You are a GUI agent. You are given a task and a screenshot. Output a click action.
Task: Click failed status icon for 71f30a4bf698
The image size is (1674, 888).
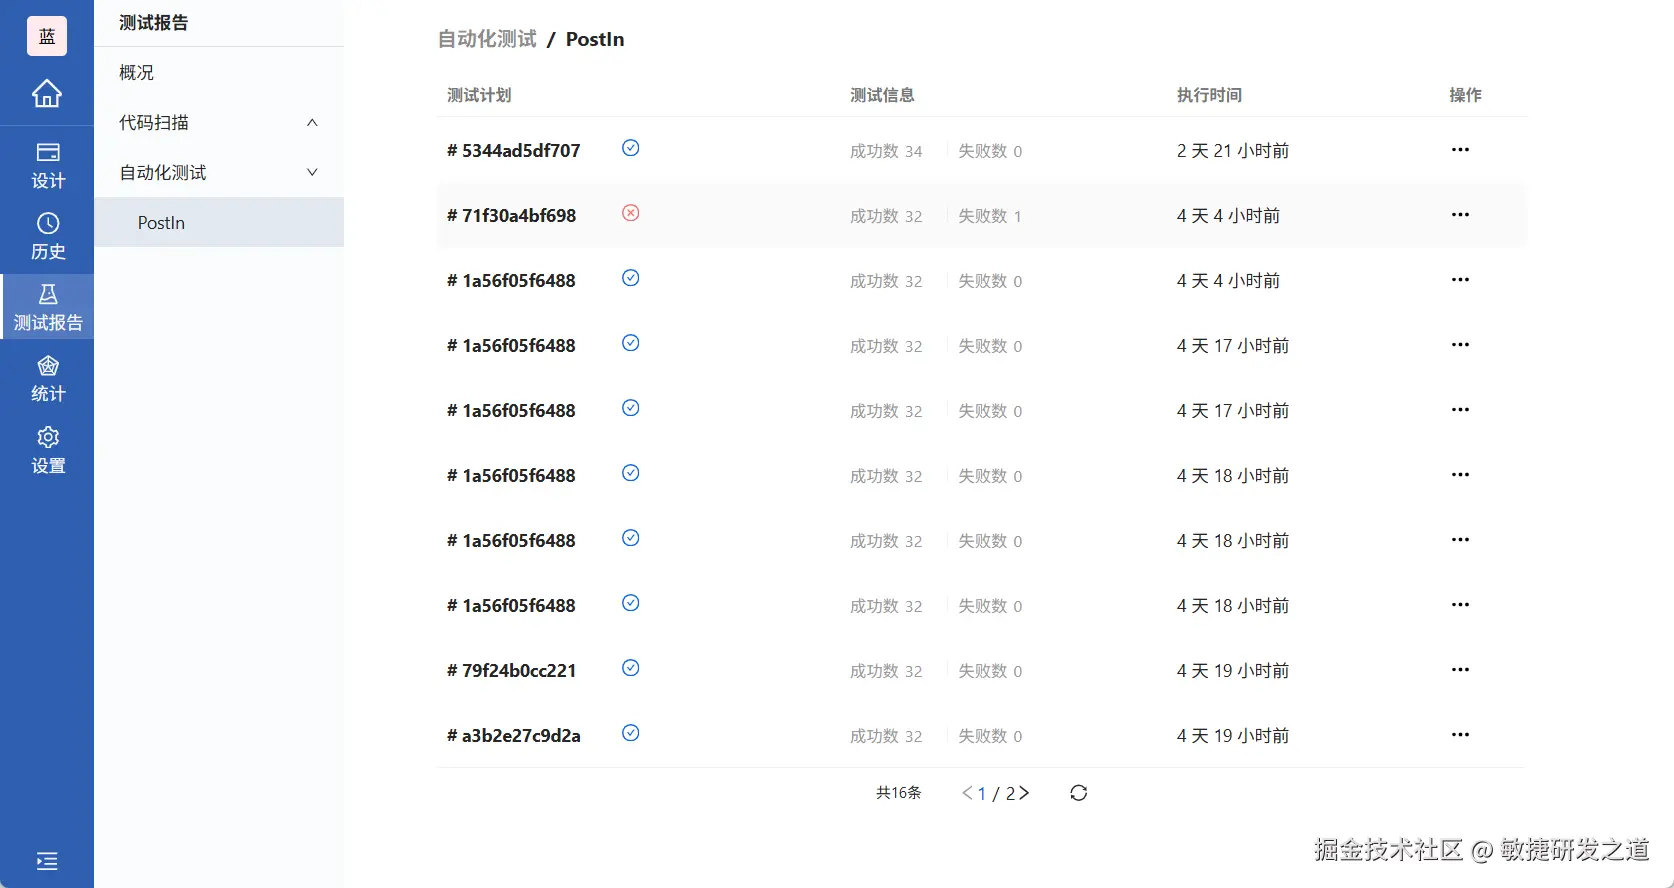(x=631, y=213)
